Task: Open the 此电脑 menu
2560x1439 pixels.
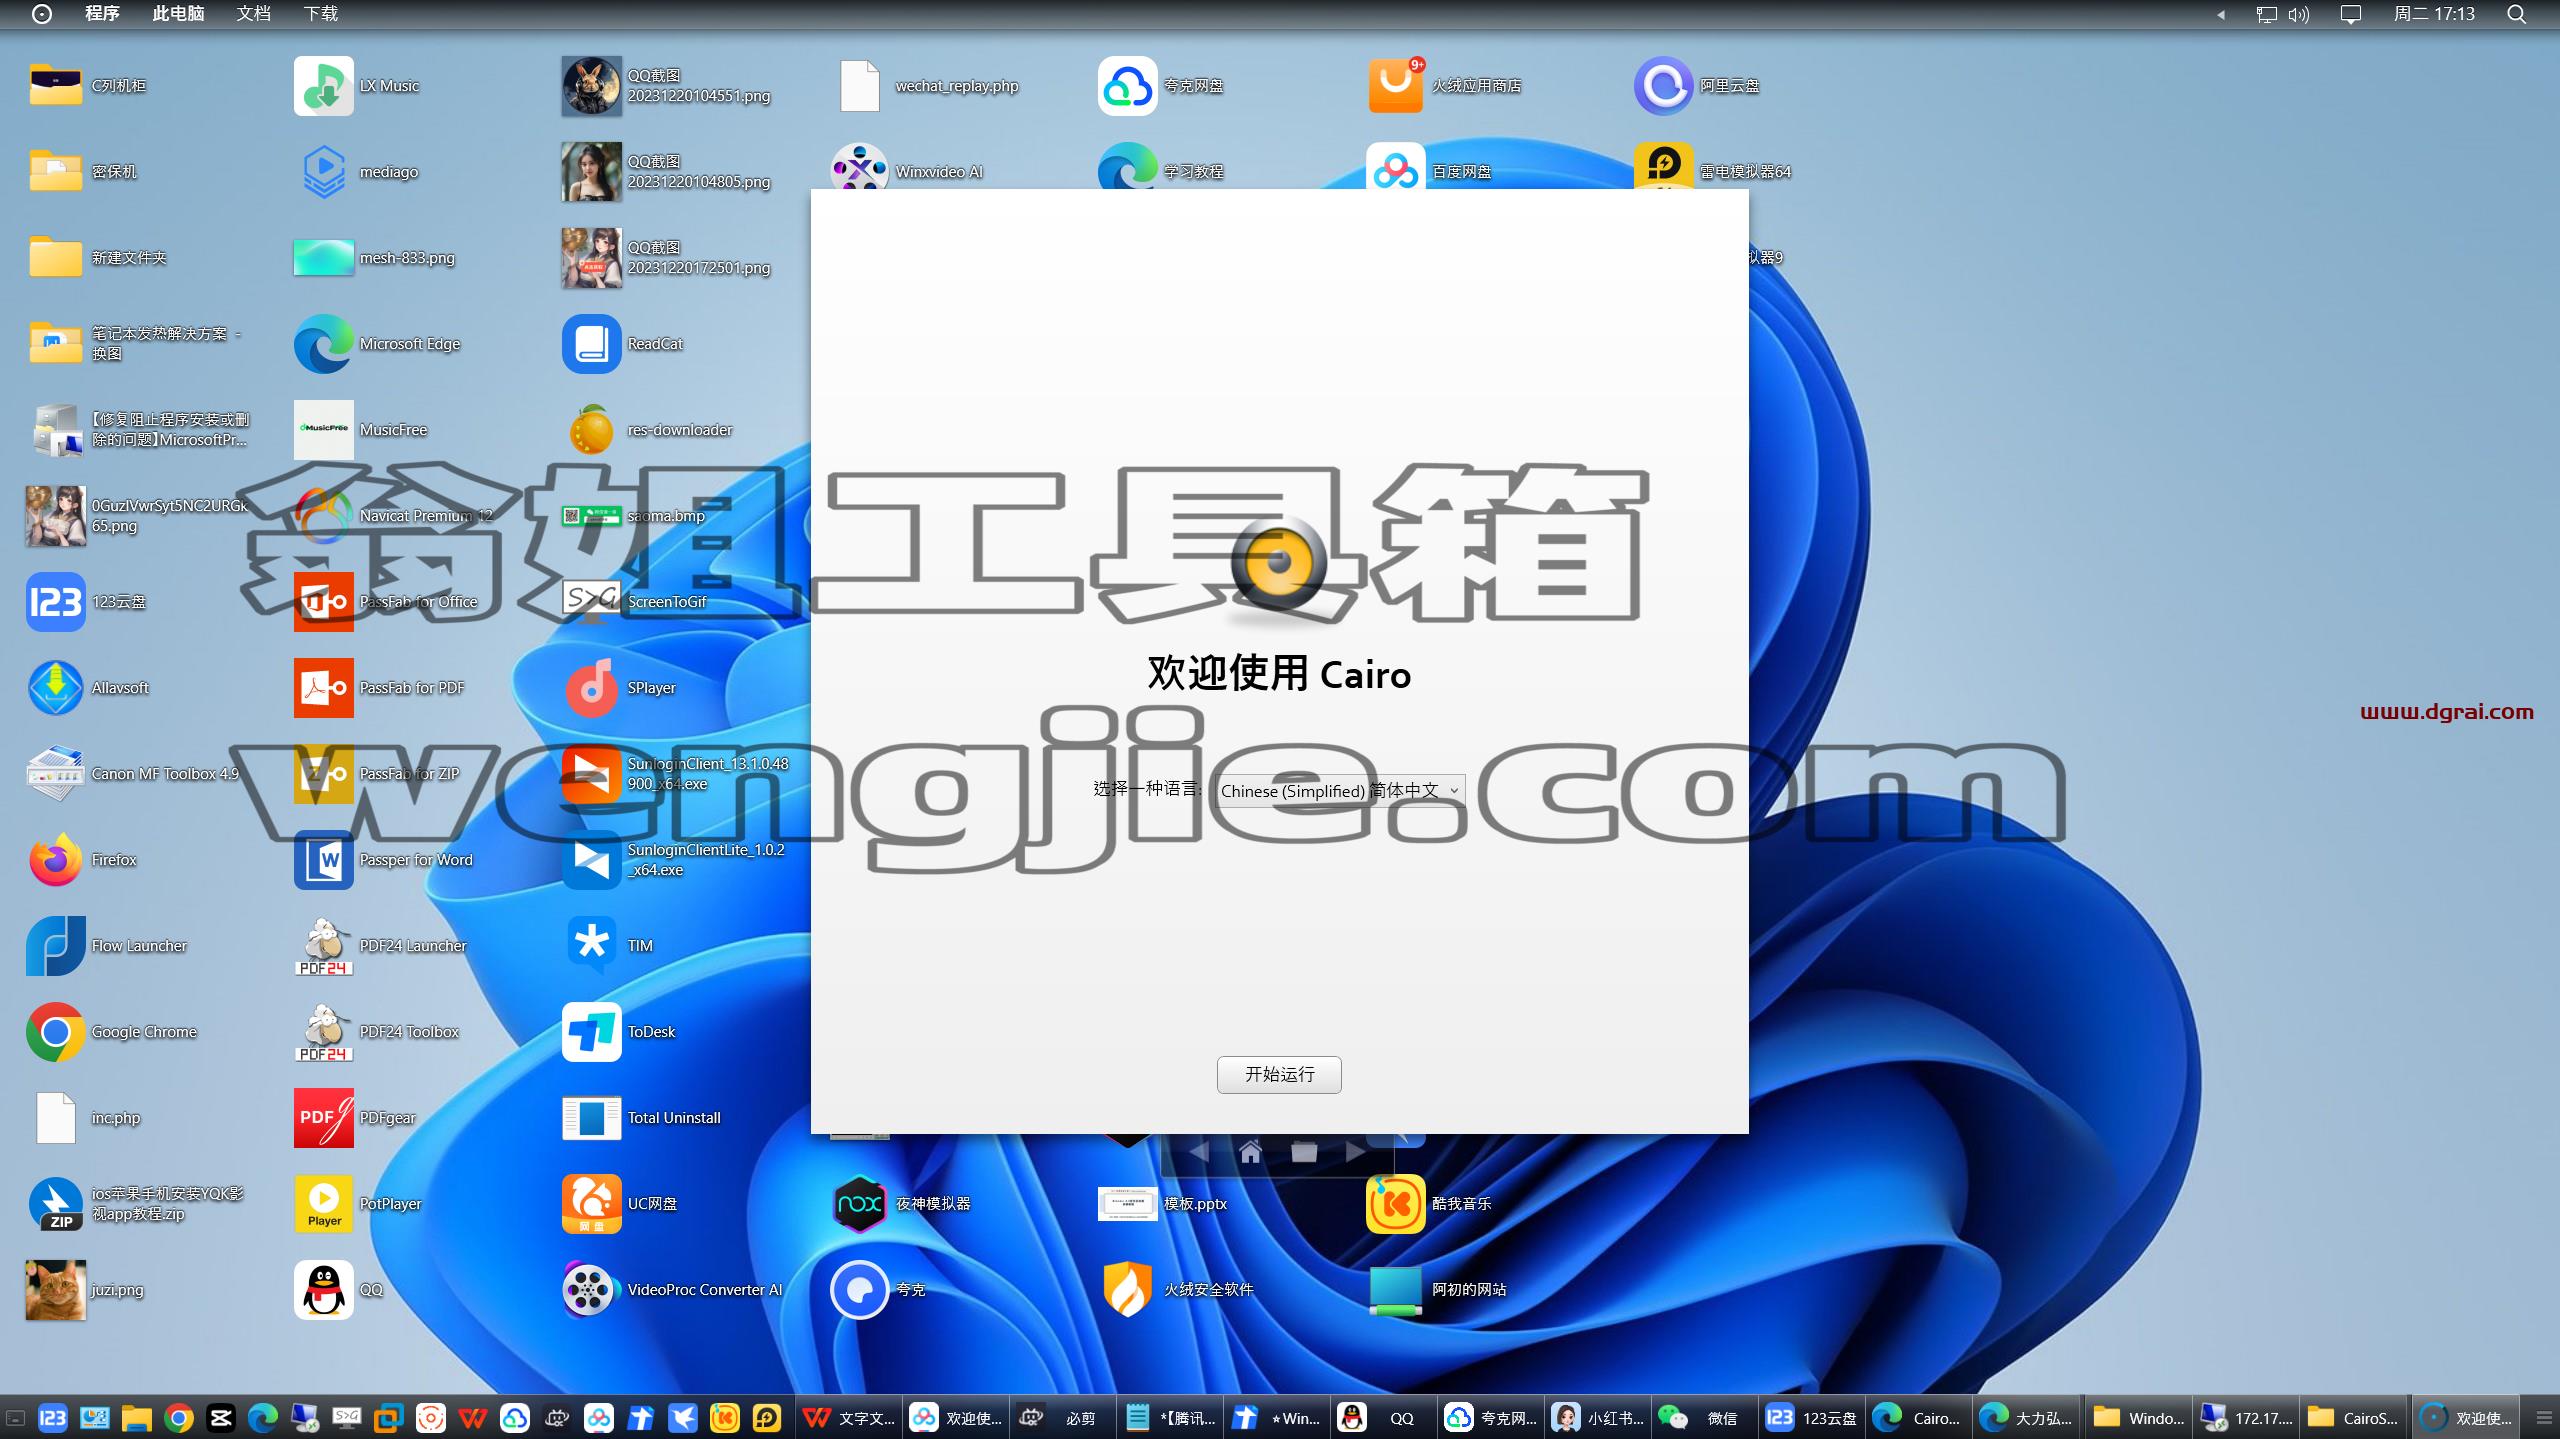Action: click(178, 14)
